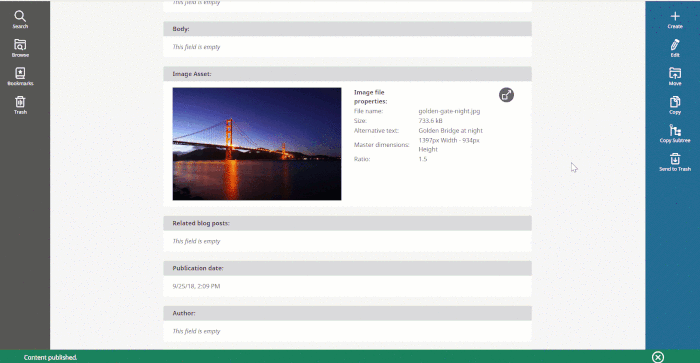The width and height of the screenshot is (700, 363).
Task: Open the Browse content icon
Action: (20, 48)
